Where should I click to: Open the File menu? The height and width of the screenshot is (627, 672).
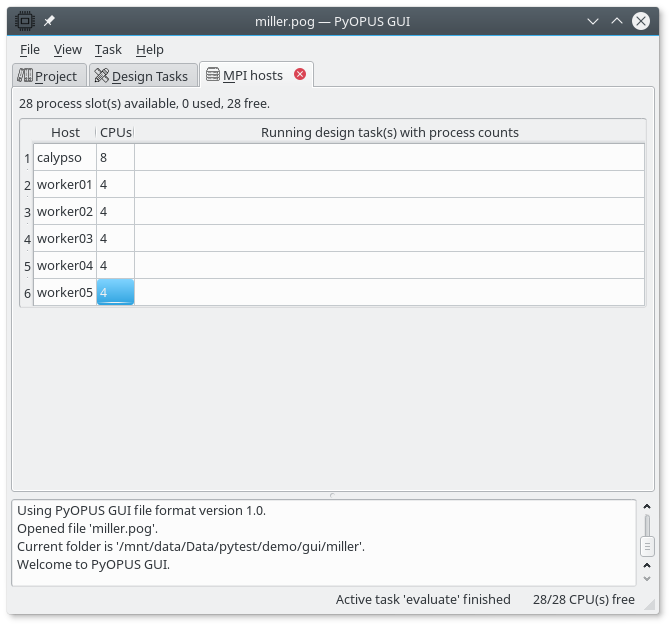point(30,49)
